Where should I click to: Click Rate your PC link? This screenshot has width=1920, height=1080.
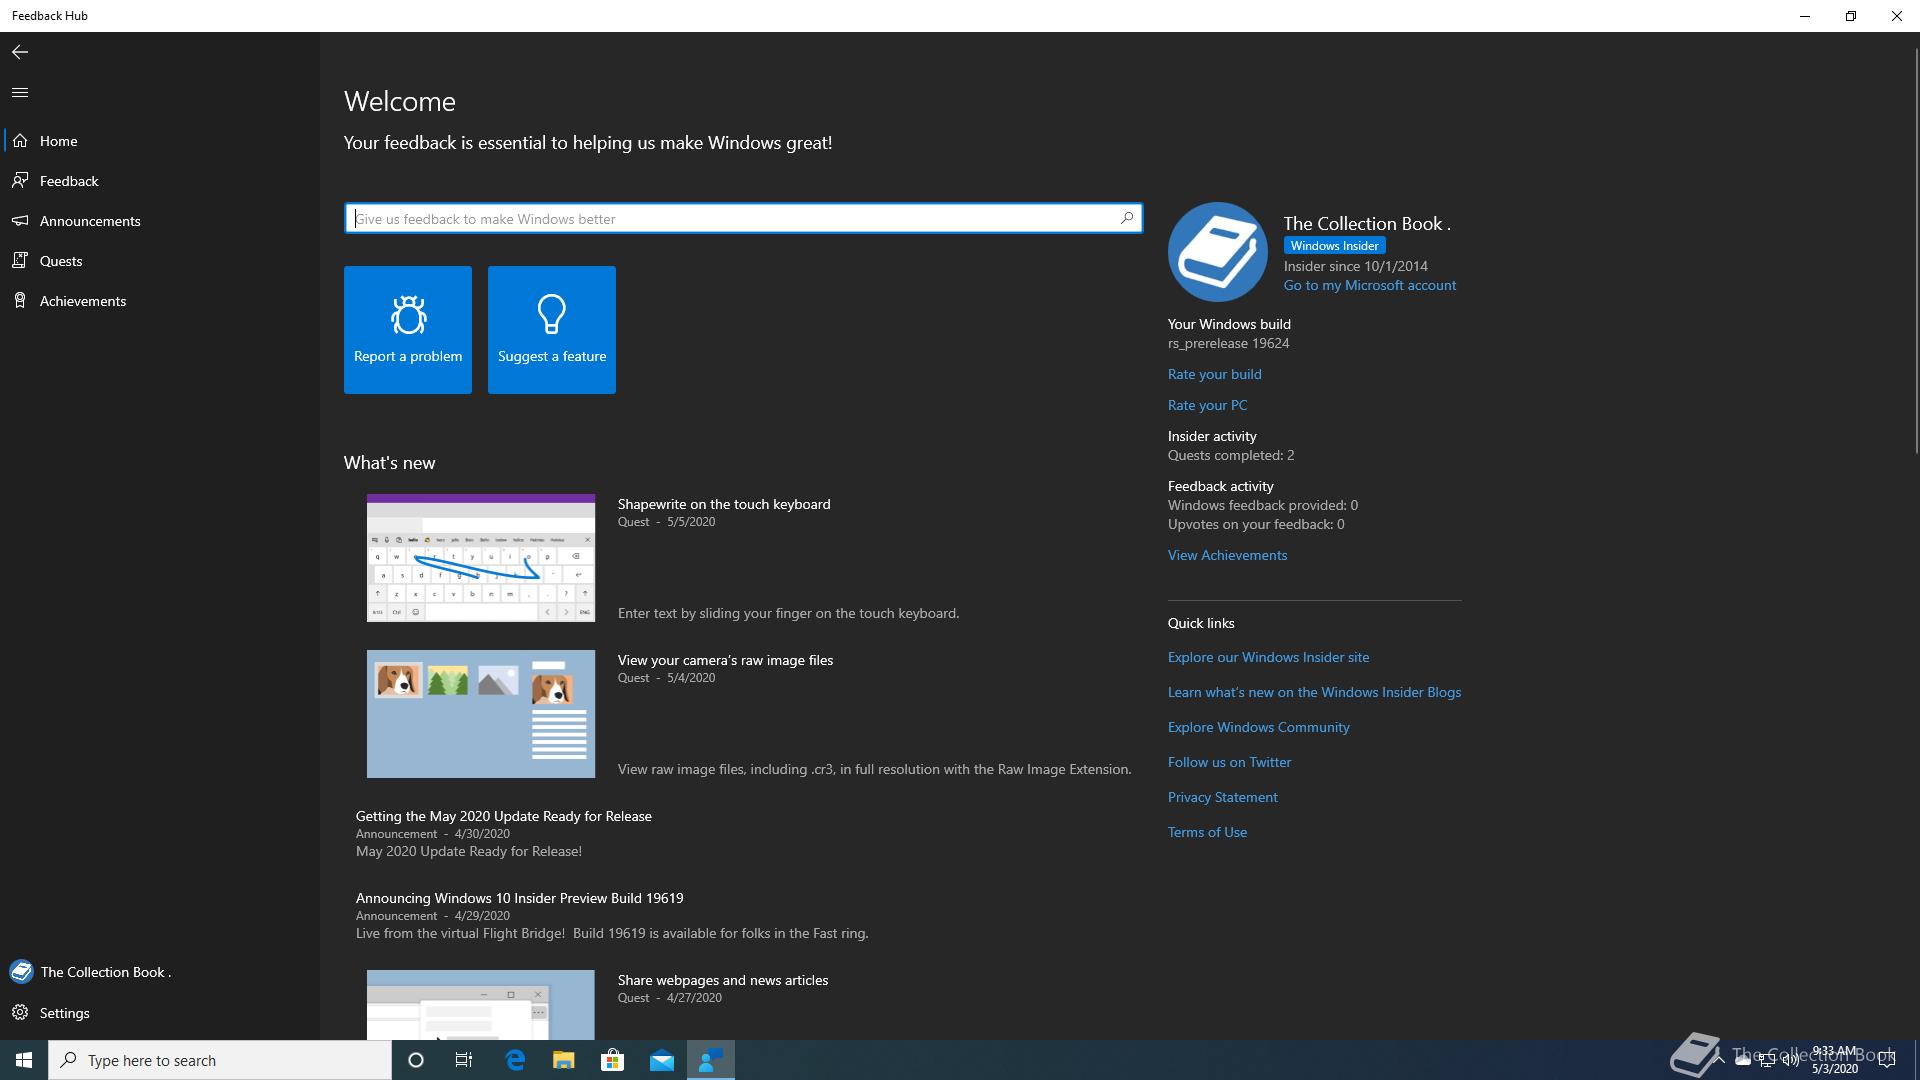pos(1207,405)
